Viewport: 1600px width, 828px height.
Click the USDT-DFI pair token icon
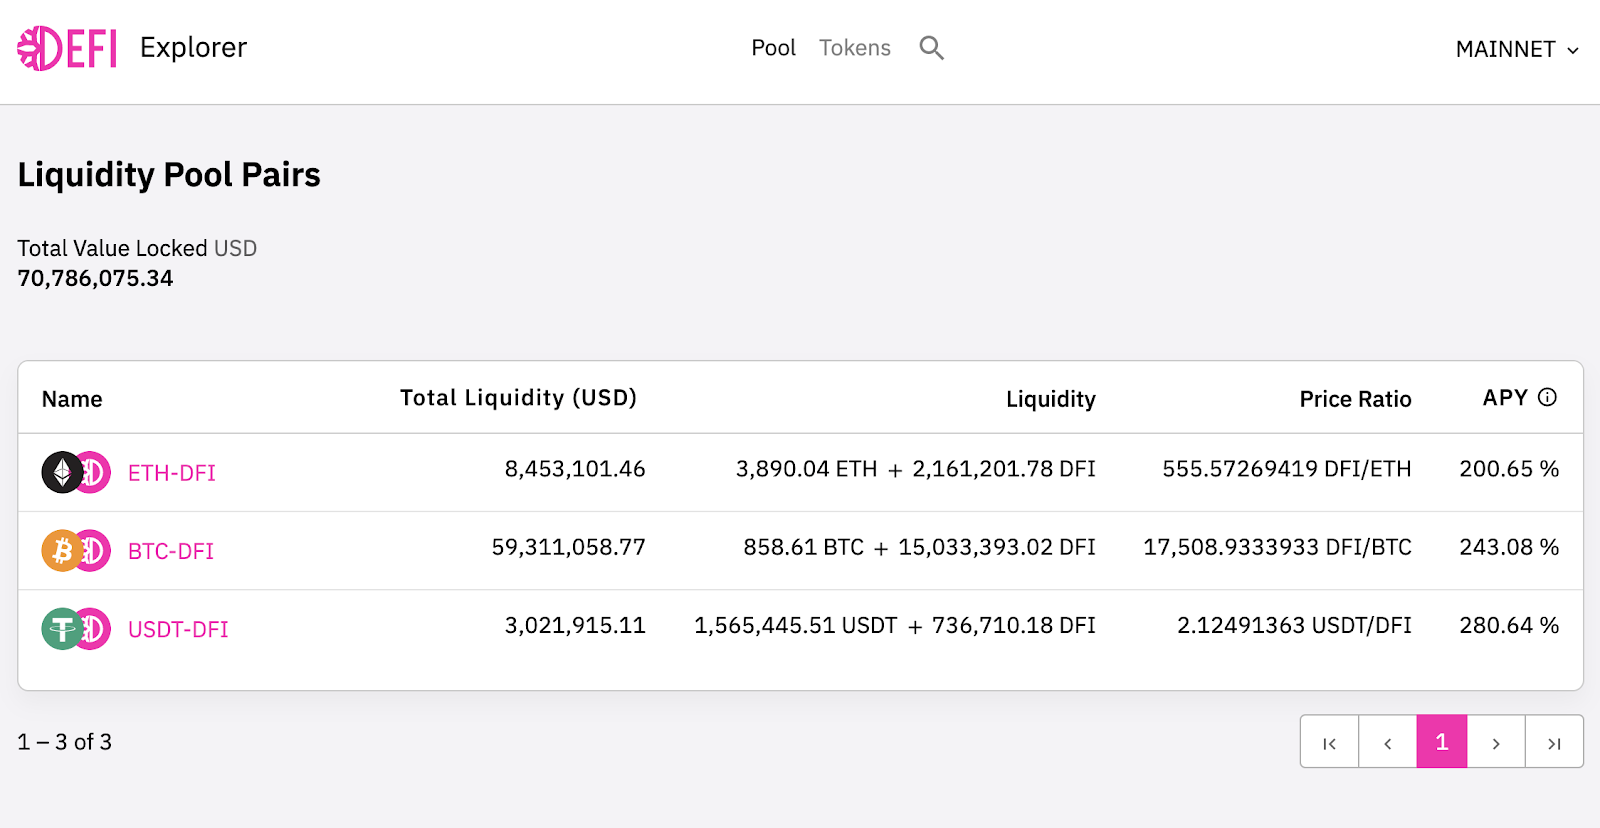[76, 629]
